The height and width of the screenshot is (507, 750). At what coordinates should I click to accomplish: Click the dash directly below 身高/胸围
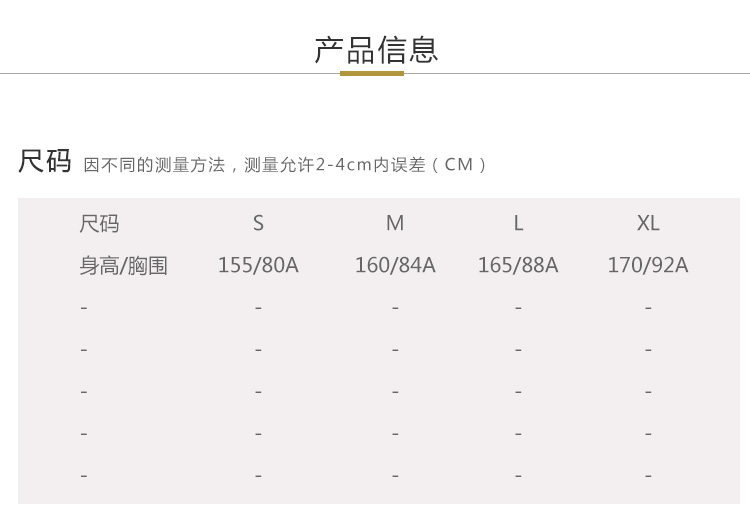pyautogui.click(x=84, y=308)
